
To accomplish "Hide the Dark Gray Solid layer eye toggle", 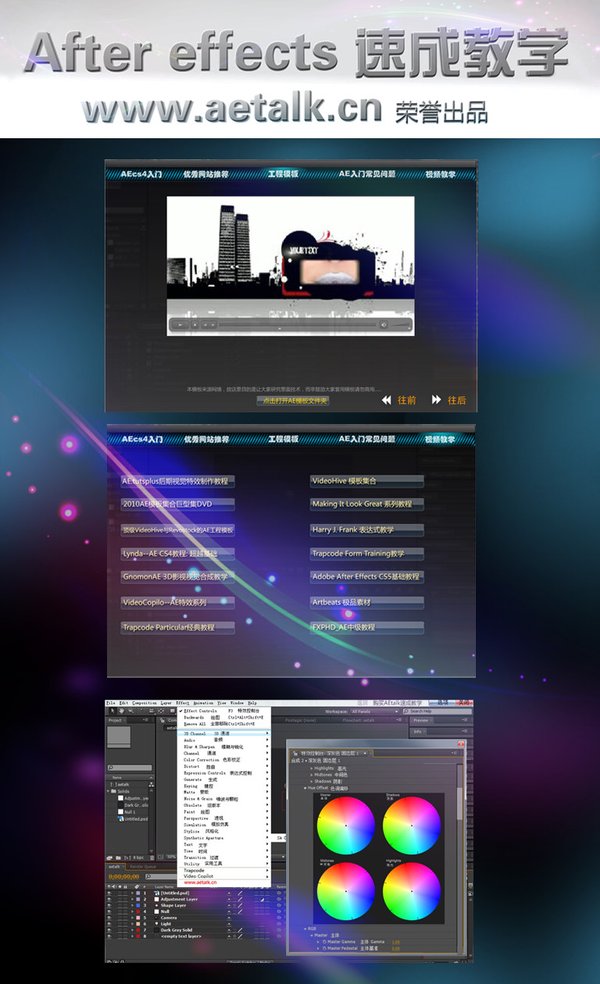I will pyautogui.click(x=109, y=930).
